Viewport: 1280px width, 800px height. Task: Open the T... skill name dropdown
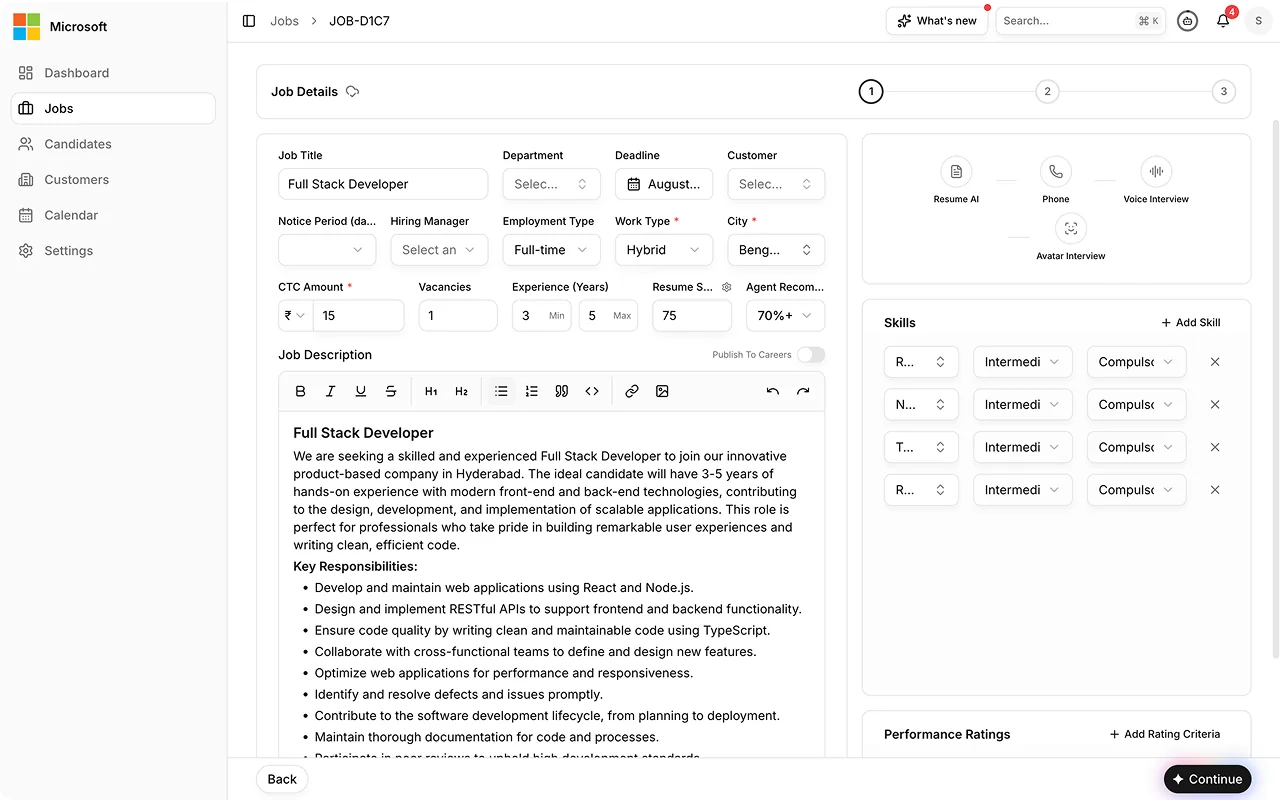(x=921, y=447)
